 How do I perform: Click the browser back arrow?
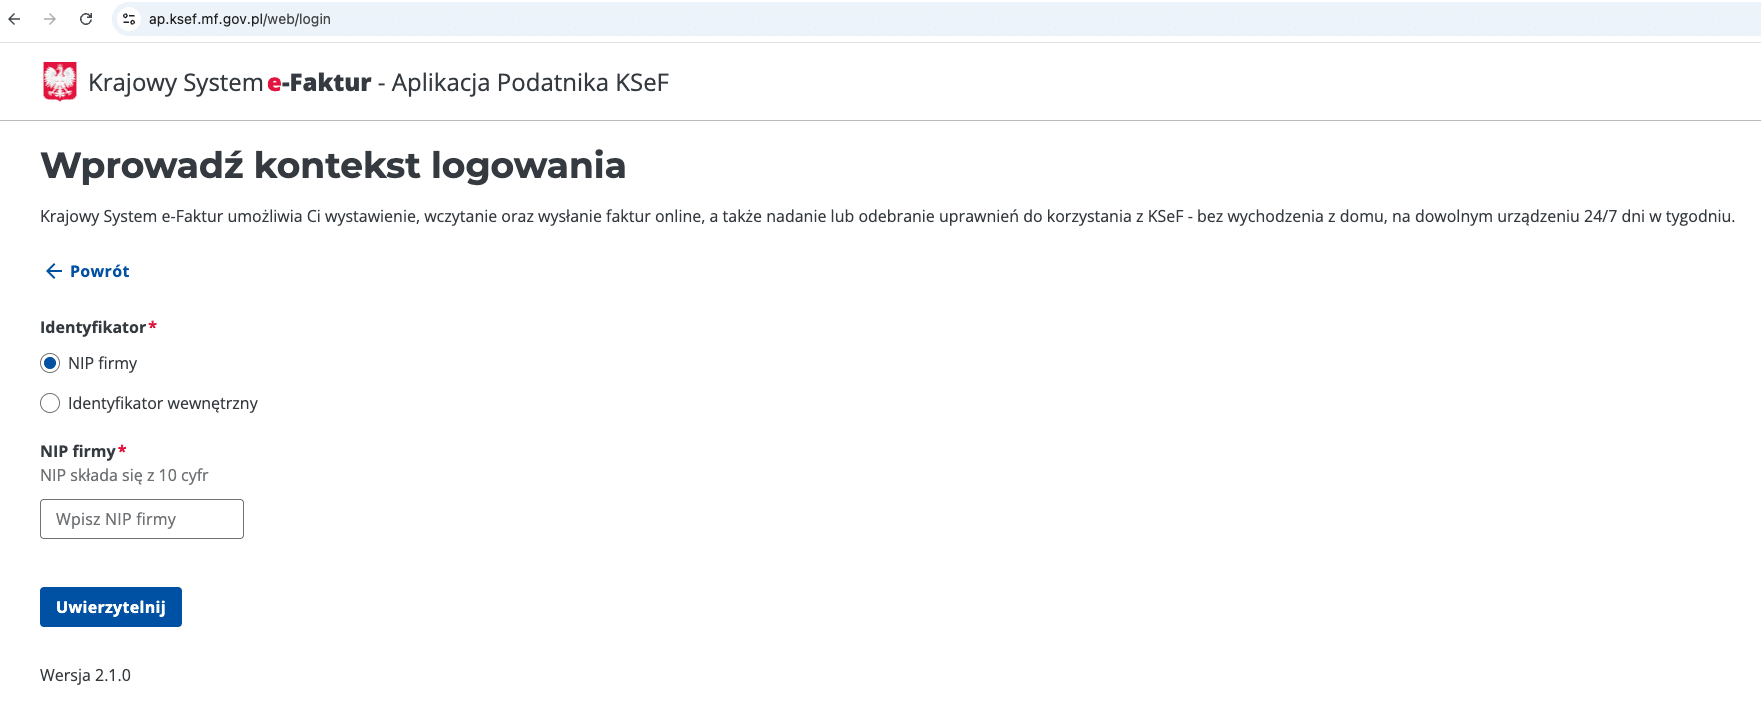pos(14,19)
